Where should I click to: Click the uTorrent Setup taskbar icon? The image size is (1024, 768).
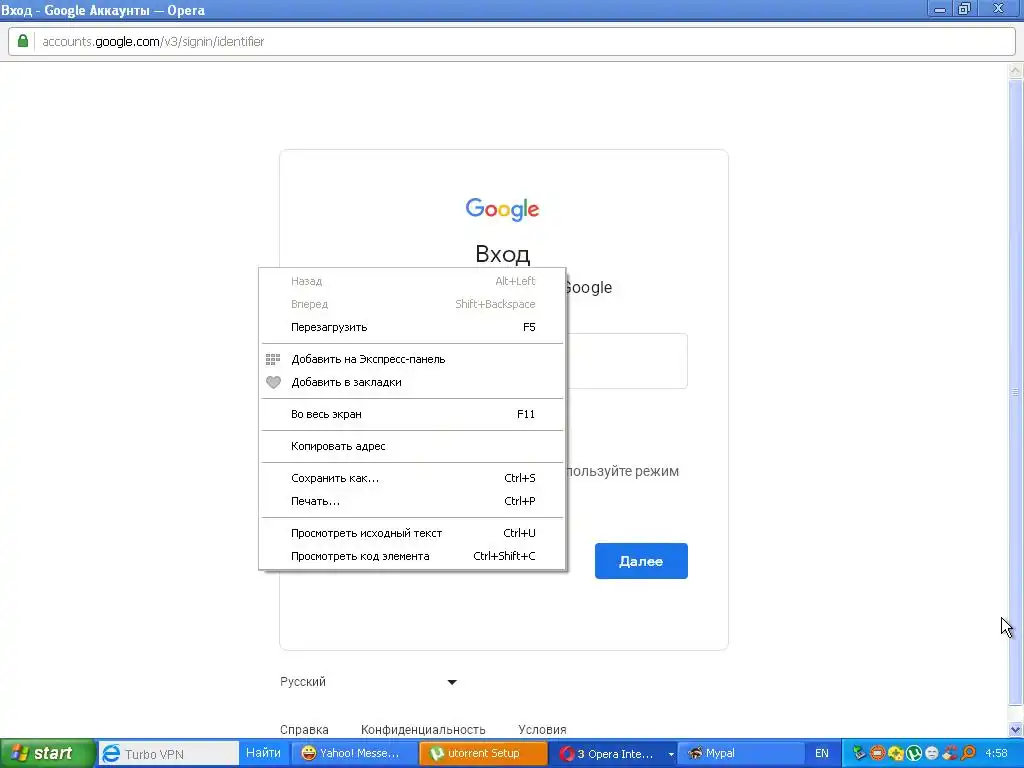436,754
